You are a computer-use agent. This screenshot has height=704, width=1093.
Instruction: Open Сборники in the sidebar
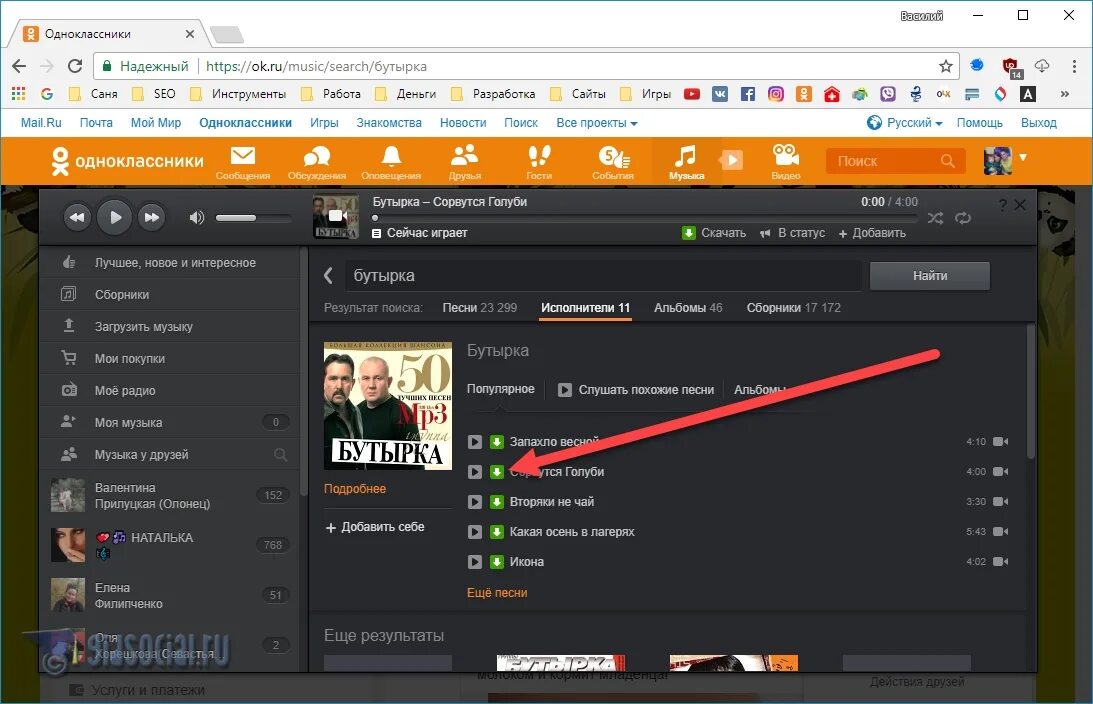coord(169,295)
